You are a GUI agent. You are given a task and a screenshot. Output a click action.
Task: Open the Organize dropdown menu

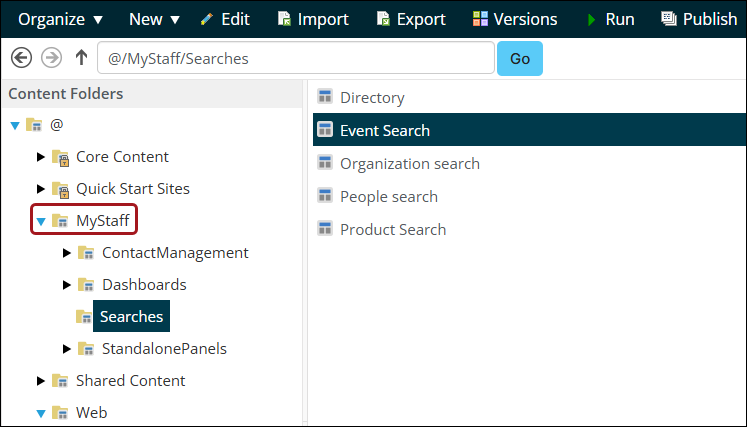[60, 19]
